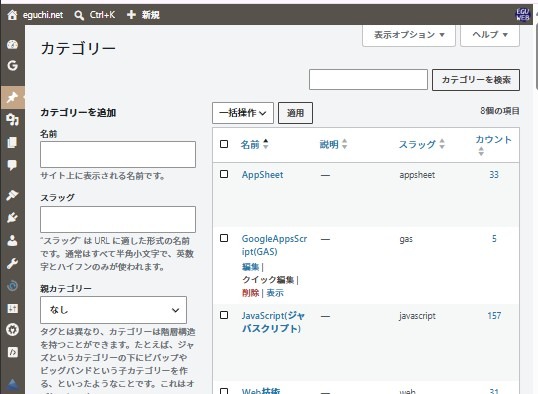The height and width of the screenshot is (394, 538).
Task: Open the Google "G" sidebar icon
Action: pos(12,65)
